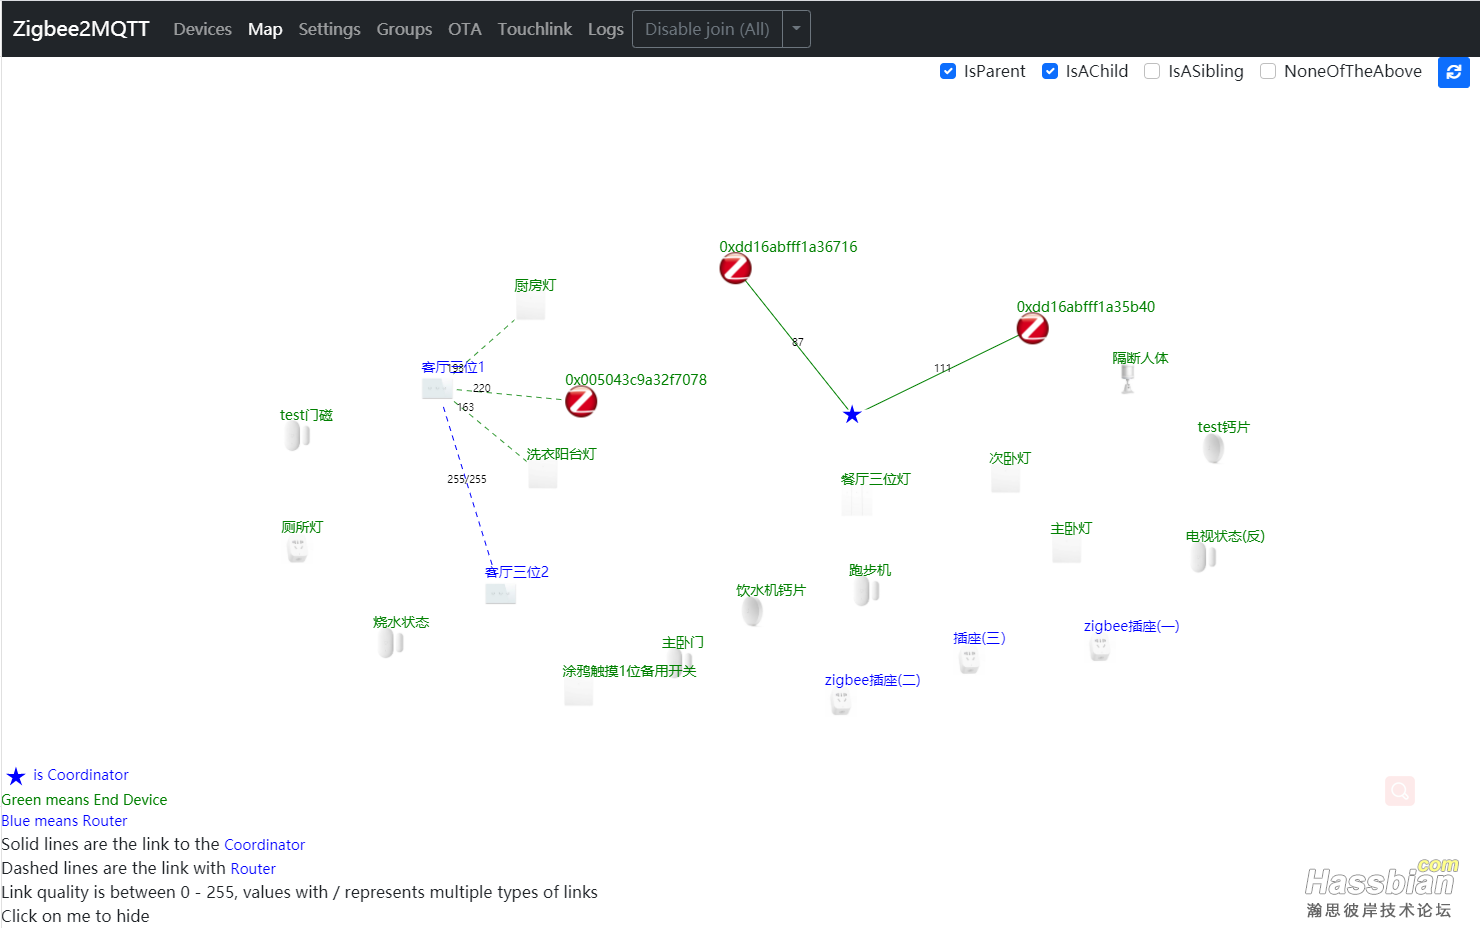Enable the IsASibling filter
This screenshot has height=928, width=1480.
pyautogui.click(x=1152, y=71)
